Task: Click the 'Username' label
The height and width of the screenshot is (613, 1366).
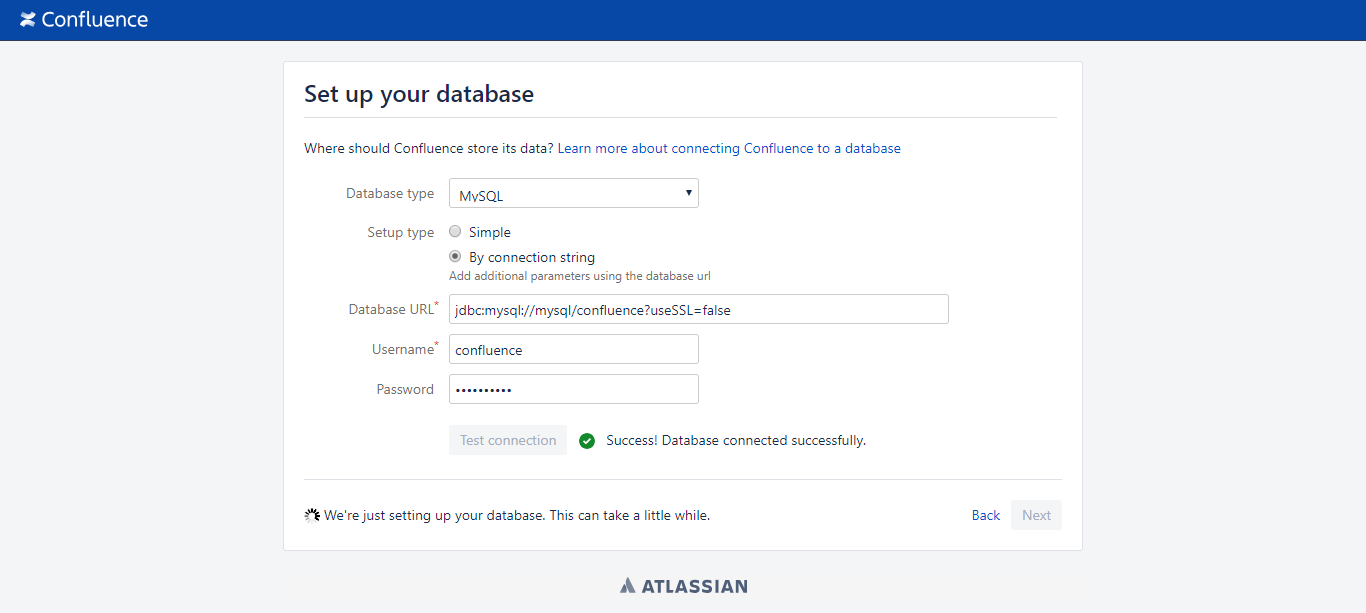Action: click(x=405, y=349)
